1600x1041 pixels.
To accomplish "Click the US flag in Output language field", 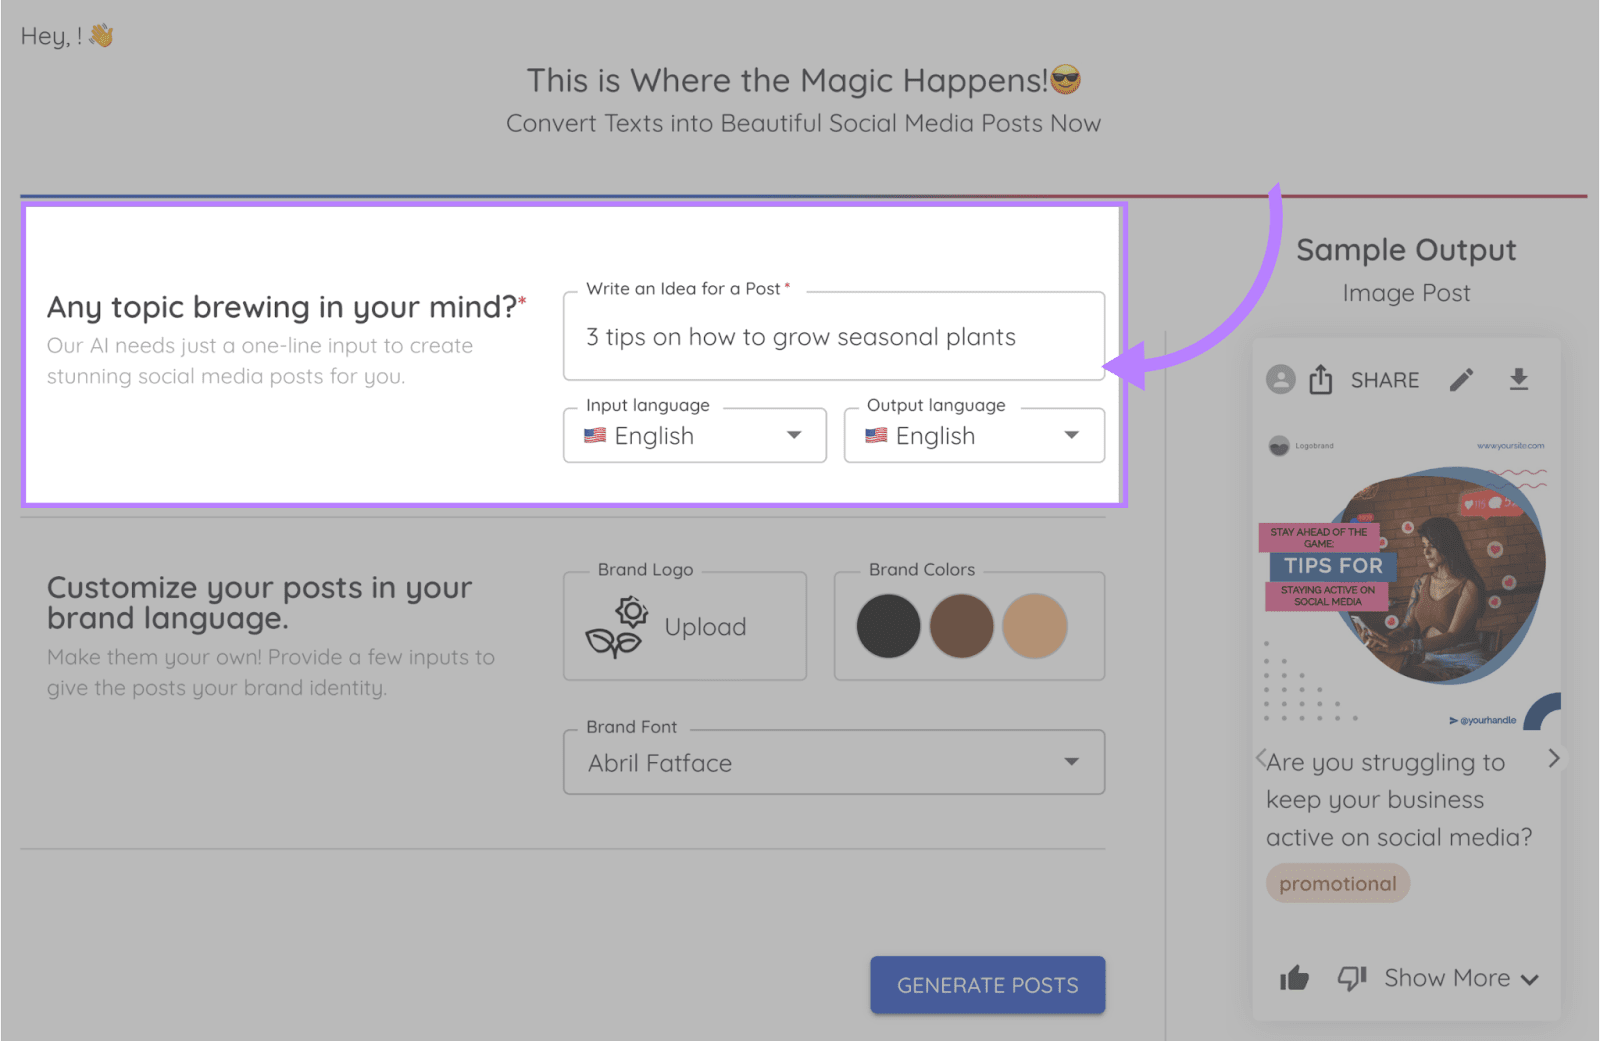I will [875, 435].
